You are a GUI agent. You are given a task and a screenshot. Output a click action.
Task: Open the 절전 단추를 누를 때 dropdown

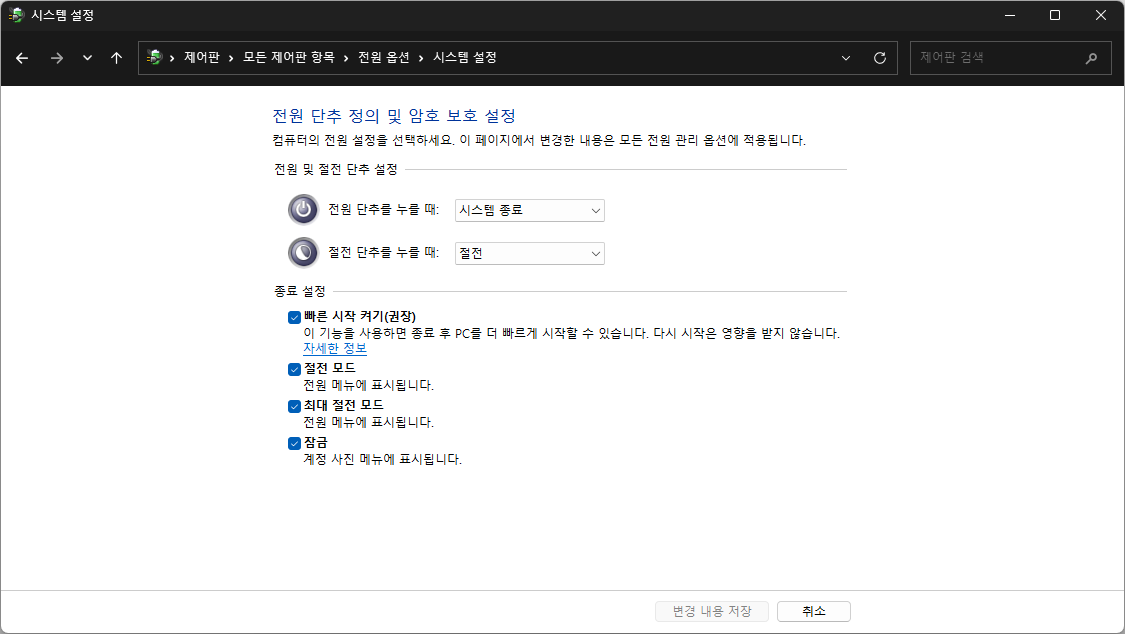pyautogui.click(x=529, y=253)
